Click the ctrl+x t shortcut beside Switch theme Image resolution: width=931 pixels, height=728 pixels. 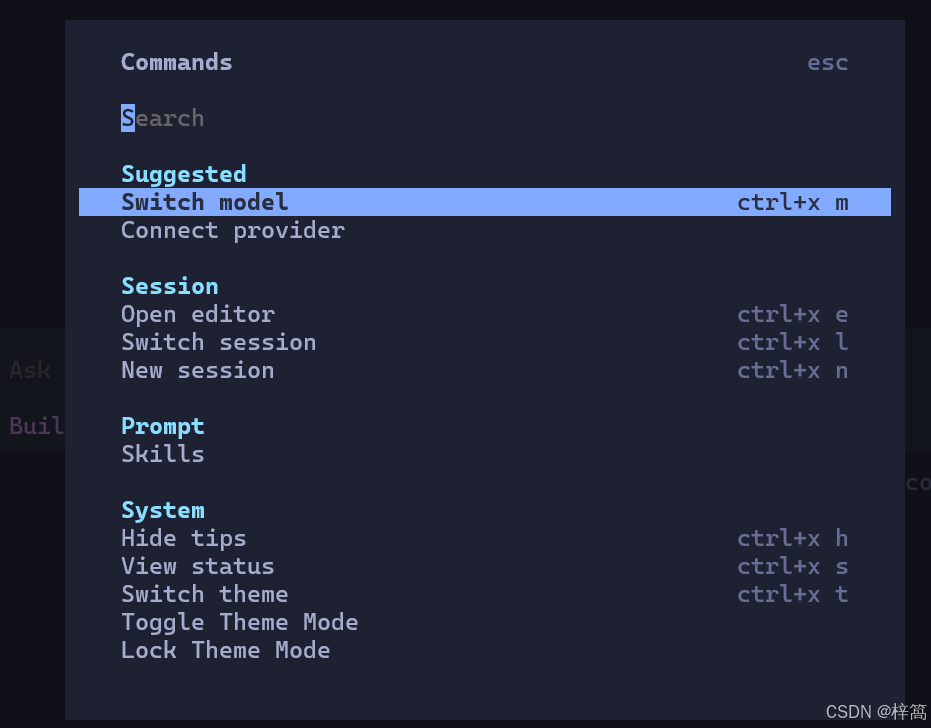793,594
